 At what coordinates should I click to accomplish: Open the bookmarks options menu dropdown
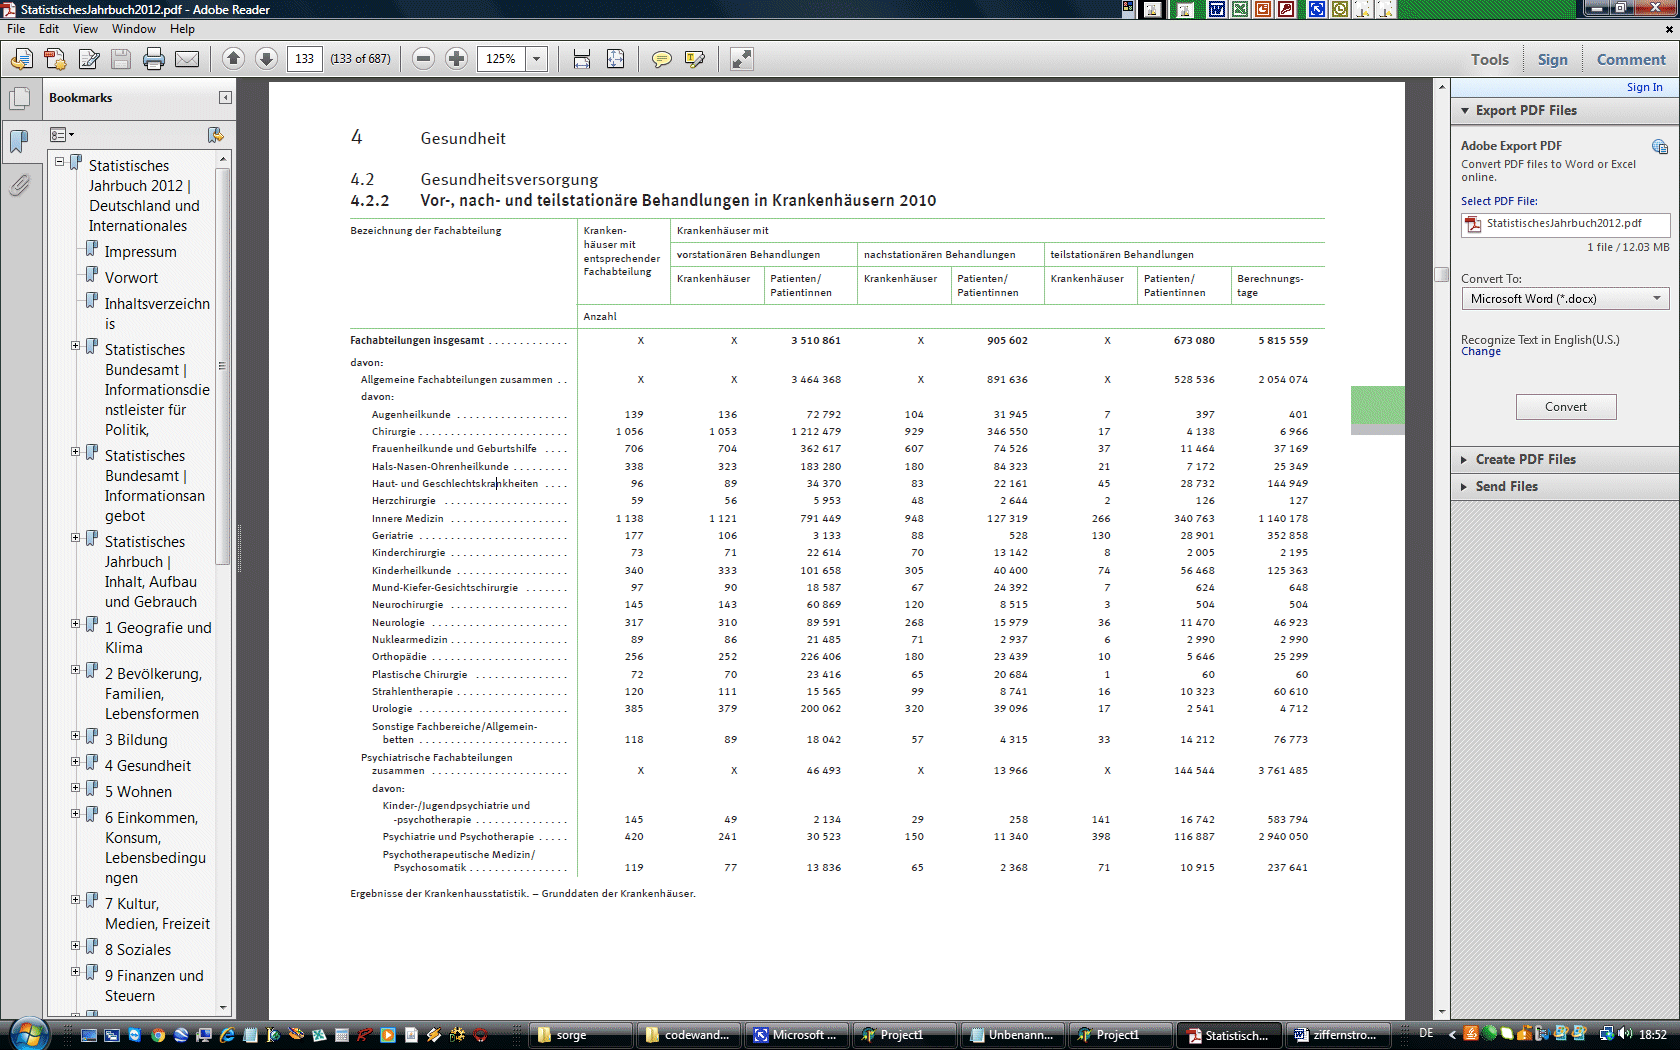pos(62,135)
